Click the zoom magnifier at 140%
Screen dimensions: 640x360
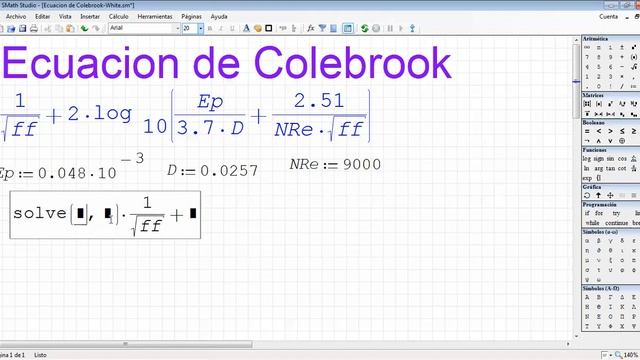[619, 355]
